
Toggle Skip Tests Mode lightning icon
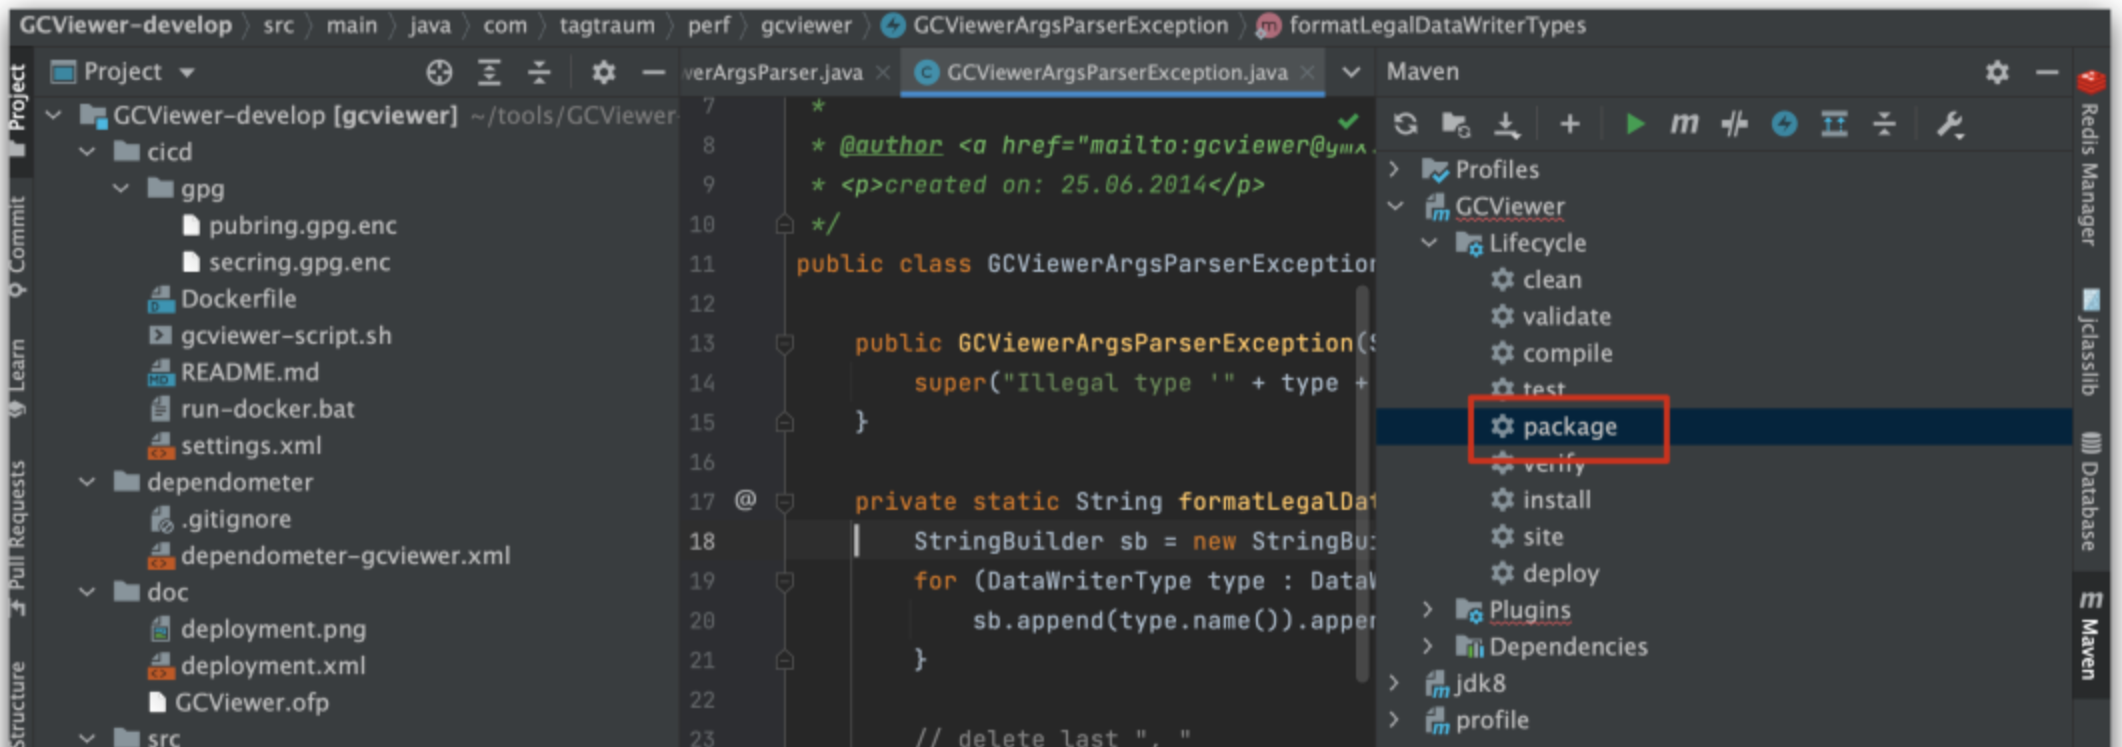(1784, 124)
